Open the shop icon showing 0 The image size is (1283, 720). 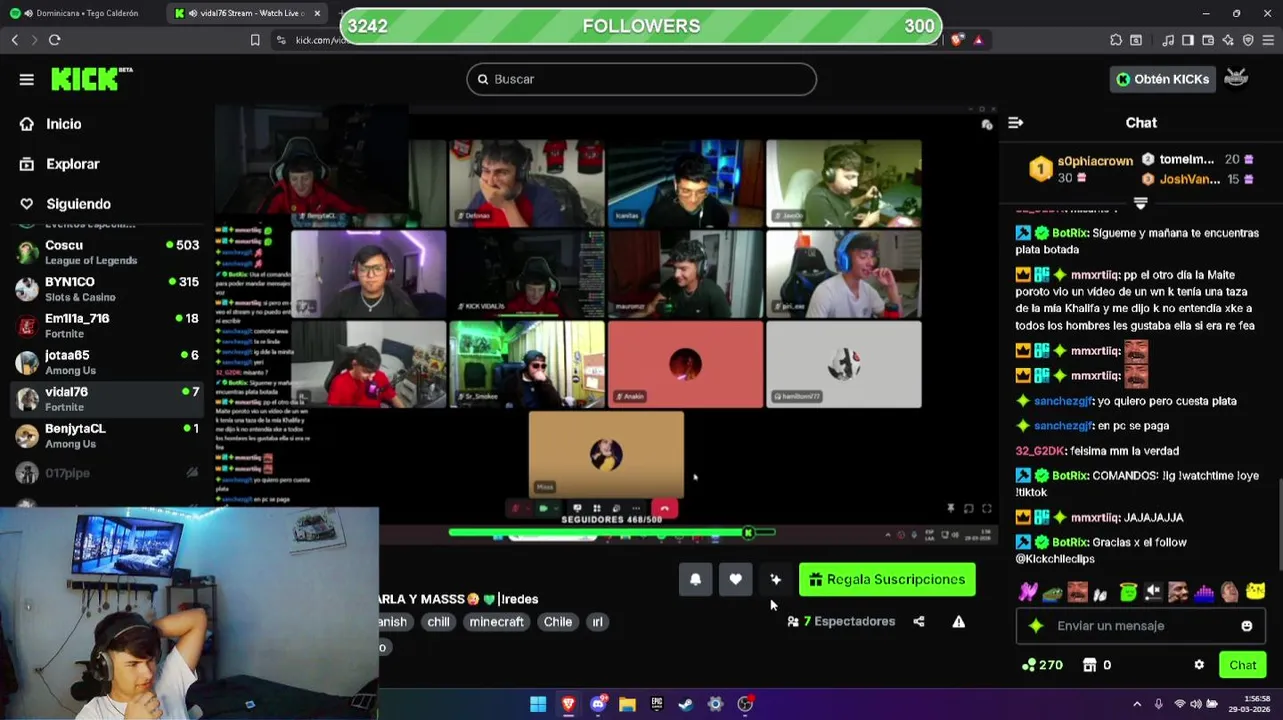click(1097, 665)
